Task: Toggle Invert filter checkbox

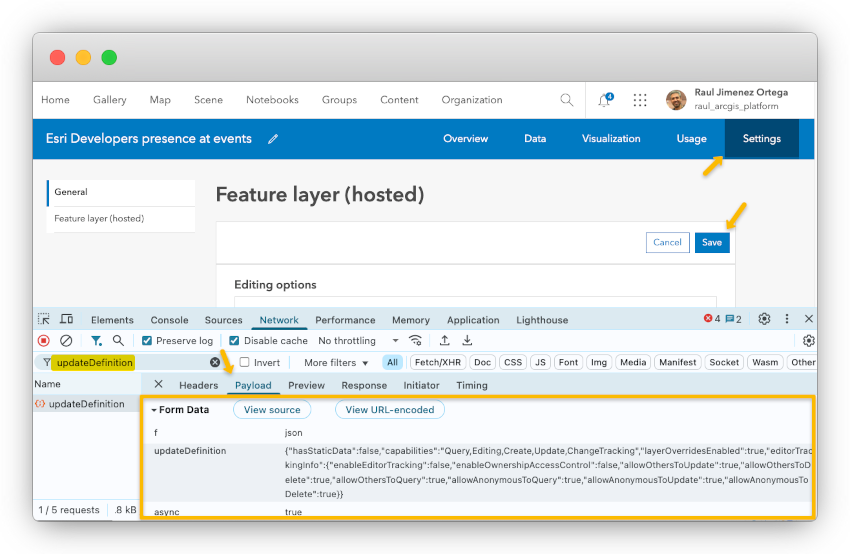Action: pos(244,362)
